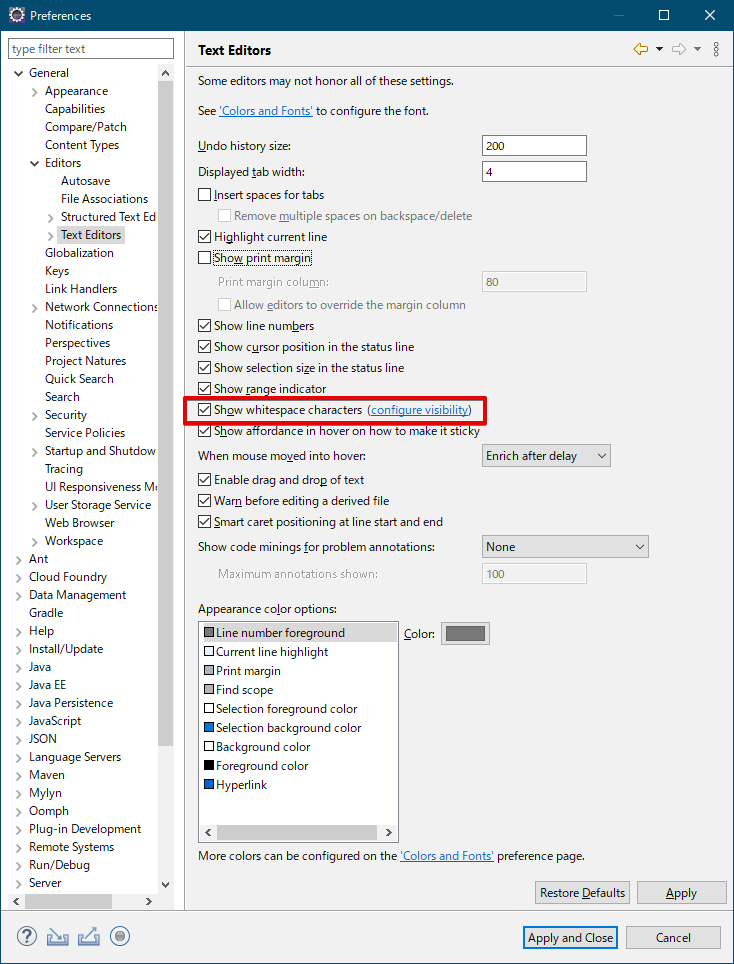Expand the Maven tree node
The width and height of the screenshot is (734, 964).
[18, 775]
